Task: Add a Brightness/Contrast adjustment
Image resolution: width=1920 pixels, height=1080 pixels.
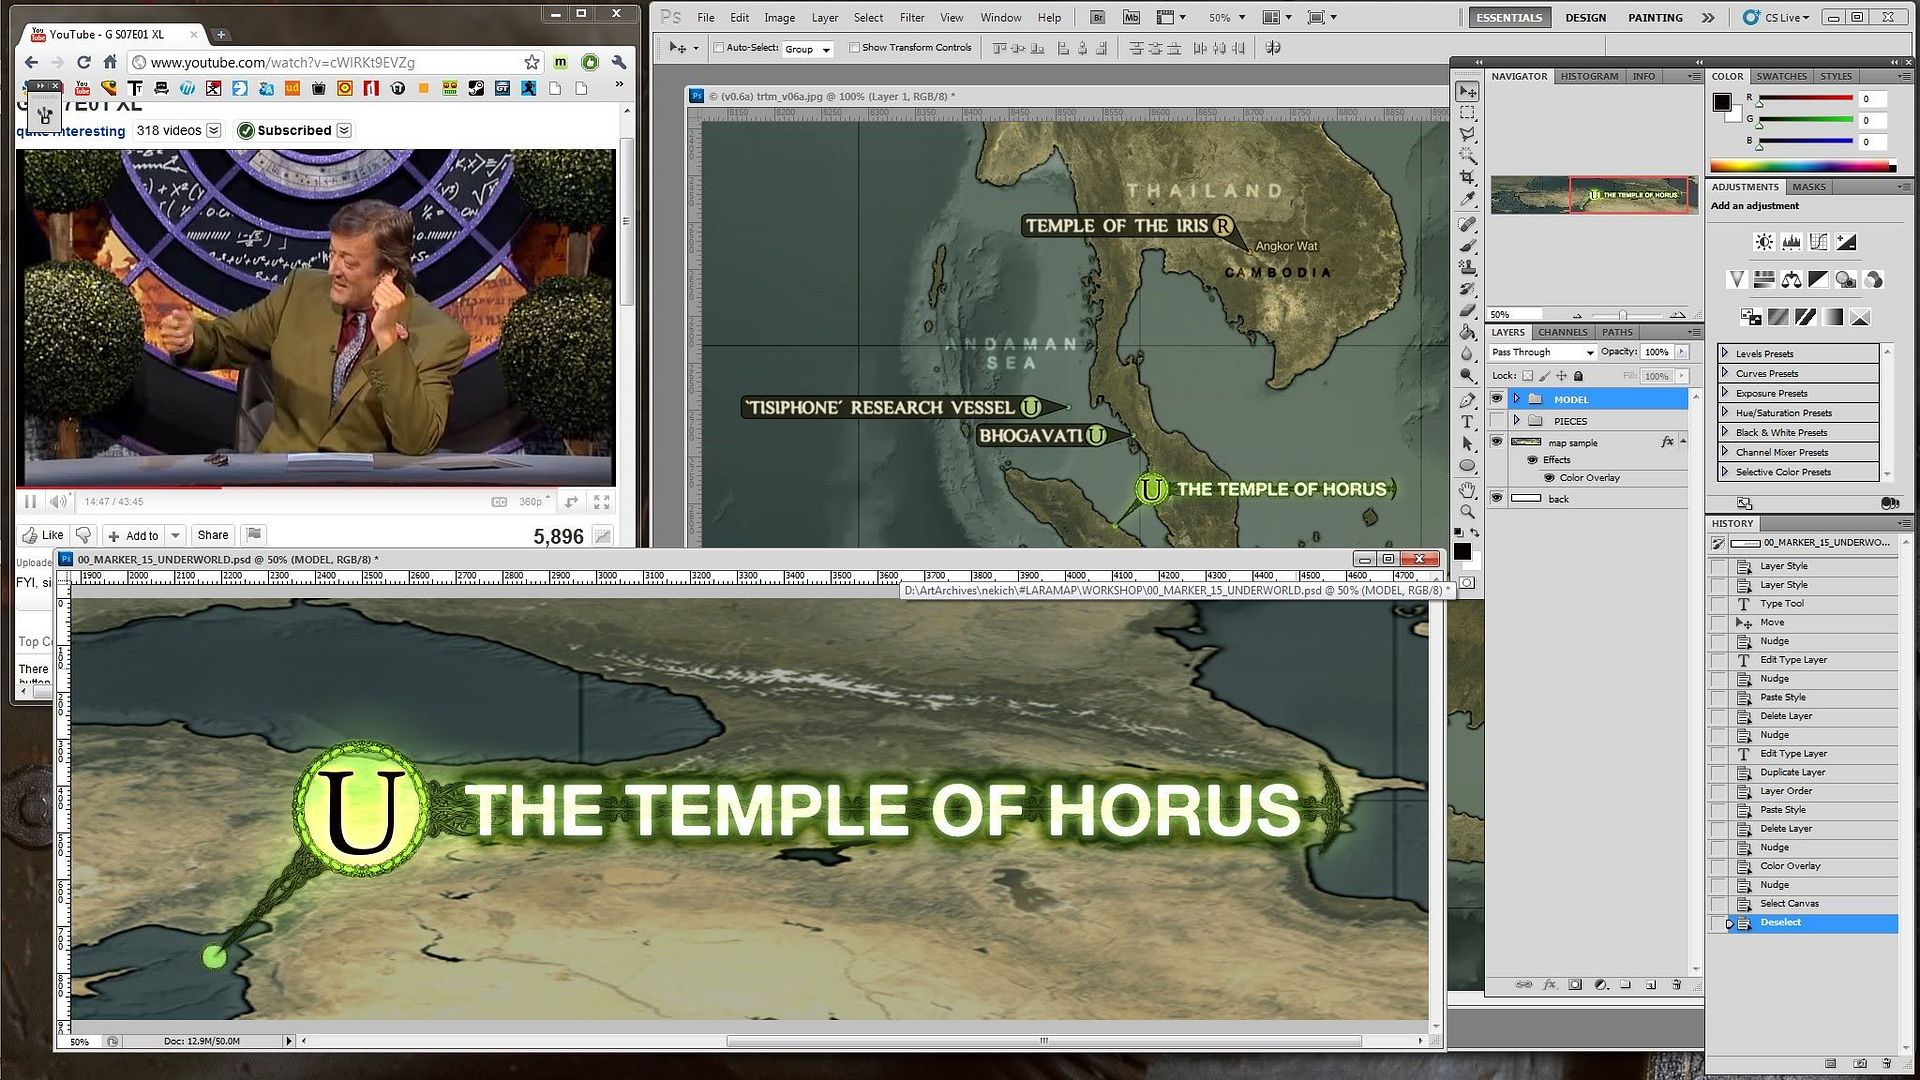Action: pos(1764,242)
